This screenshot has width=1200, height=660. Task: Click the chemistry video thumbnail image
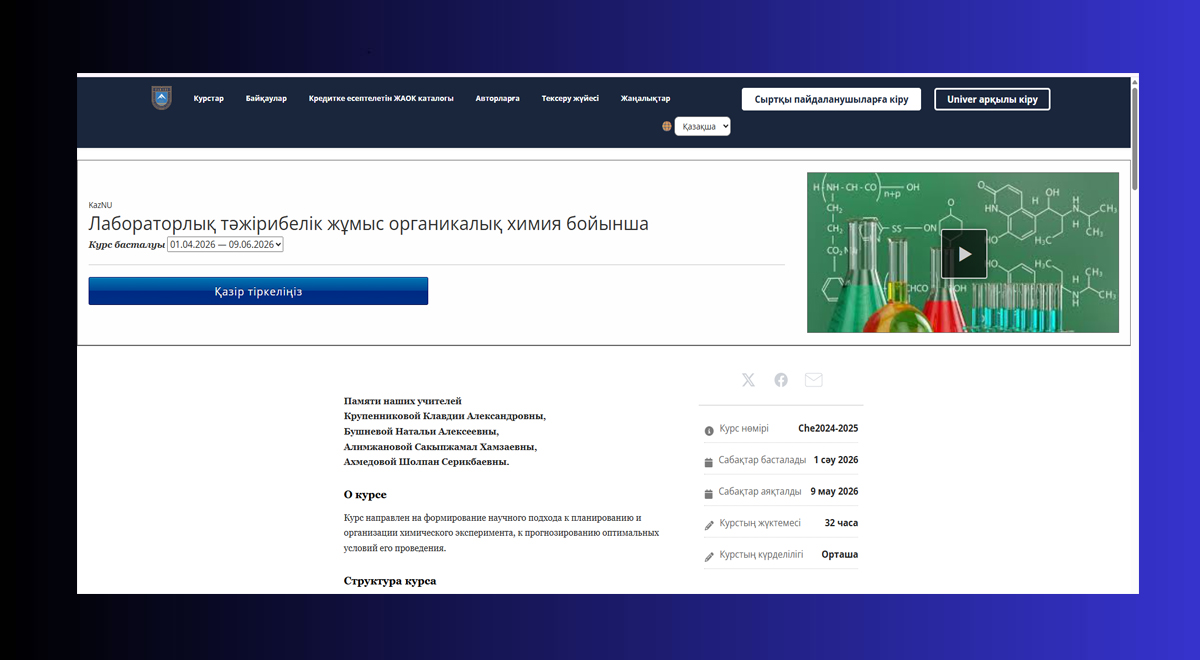click(x=963, y=253)
